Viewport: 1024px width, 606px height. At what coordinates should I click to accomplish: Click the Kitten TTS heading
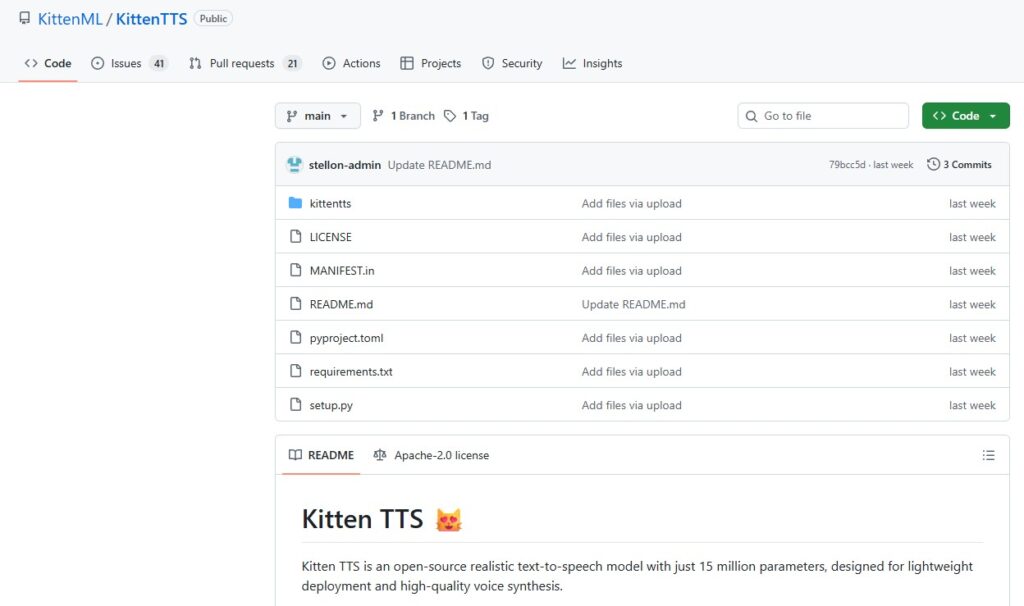tap(382, 519)
